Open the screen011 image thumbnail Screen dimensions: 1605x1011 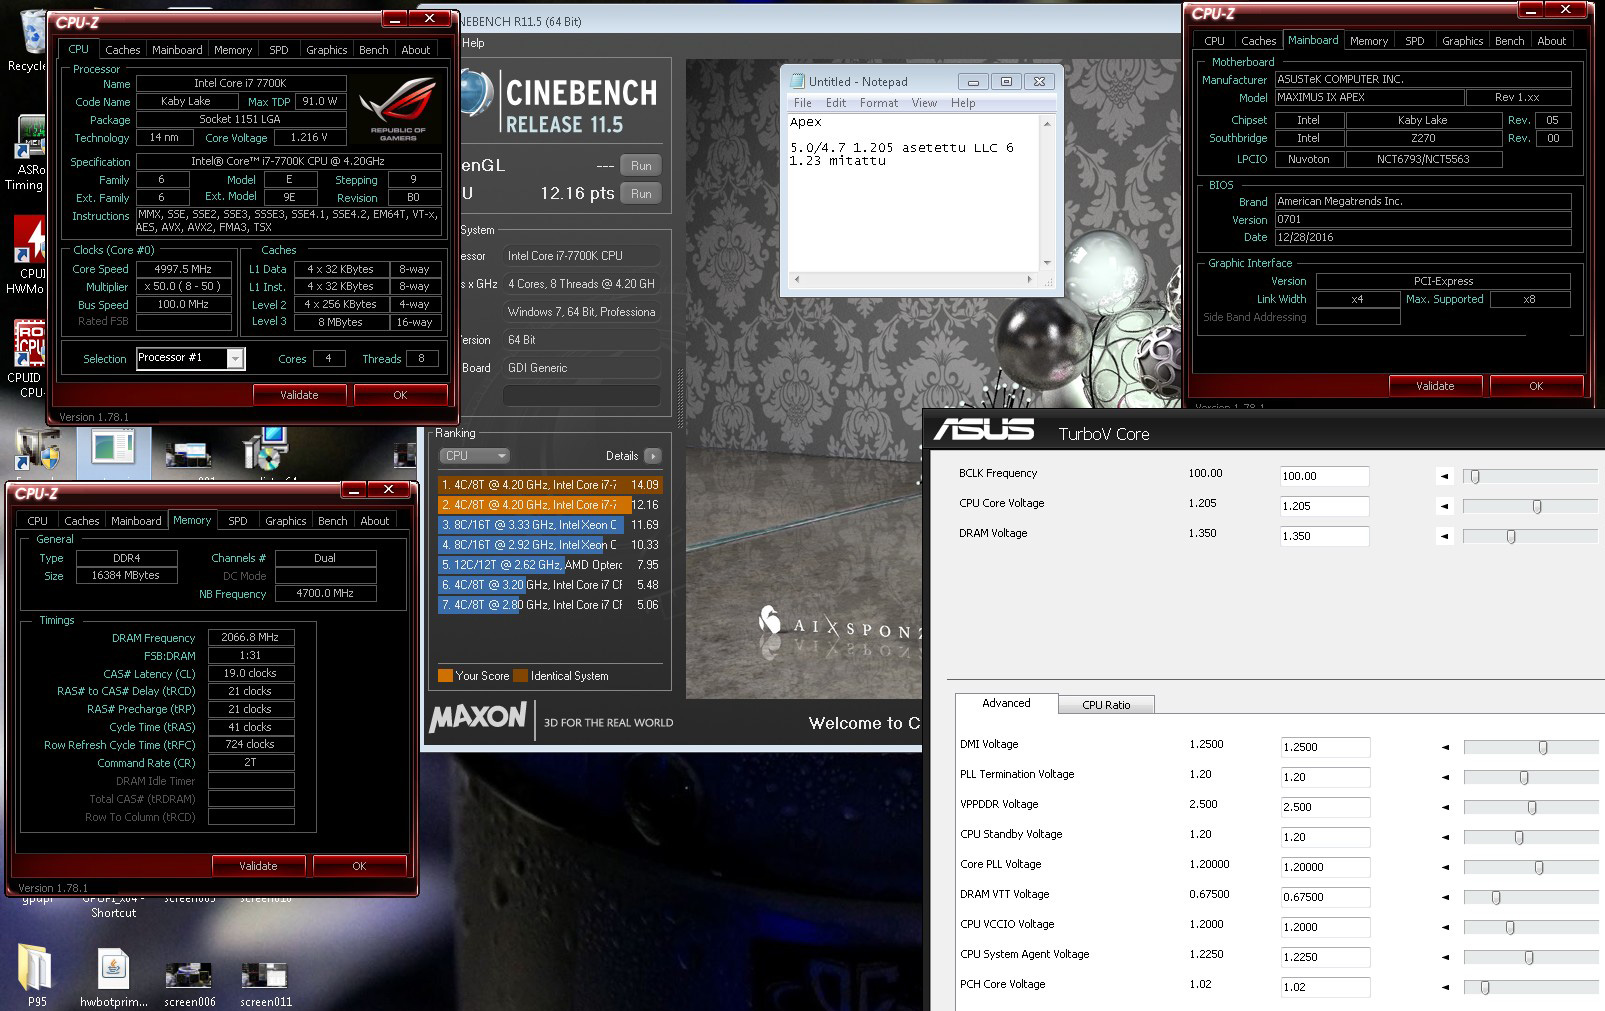[266, 983]
